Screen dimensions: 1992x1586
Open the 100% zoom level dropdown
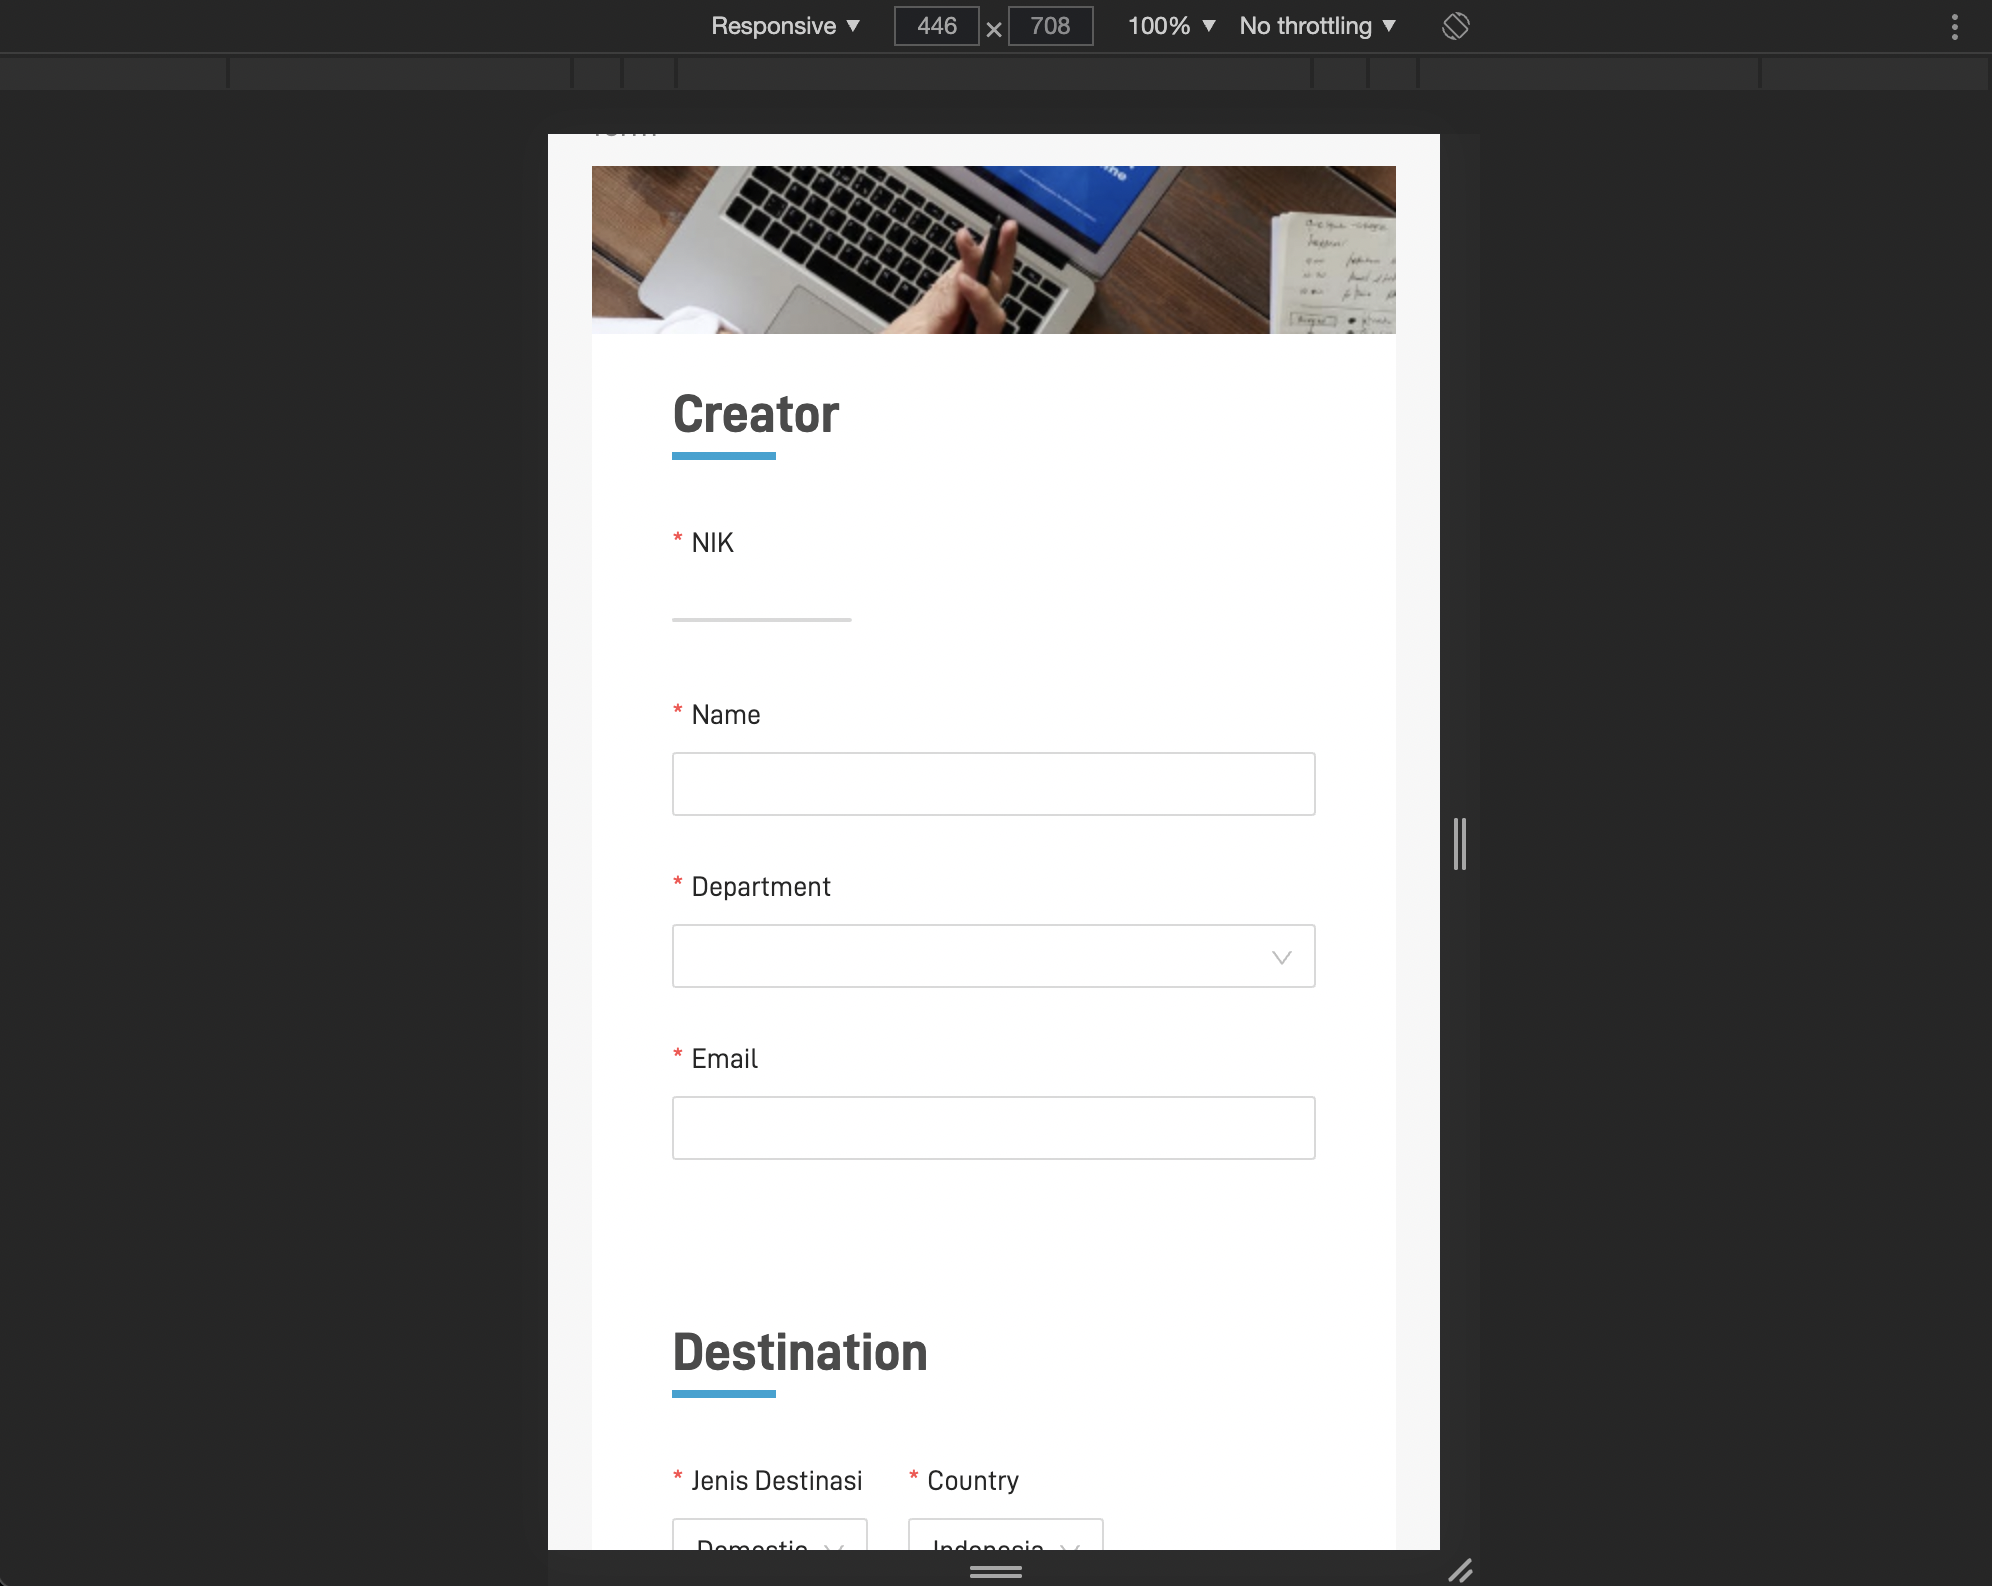click(x=1171, y=26)
